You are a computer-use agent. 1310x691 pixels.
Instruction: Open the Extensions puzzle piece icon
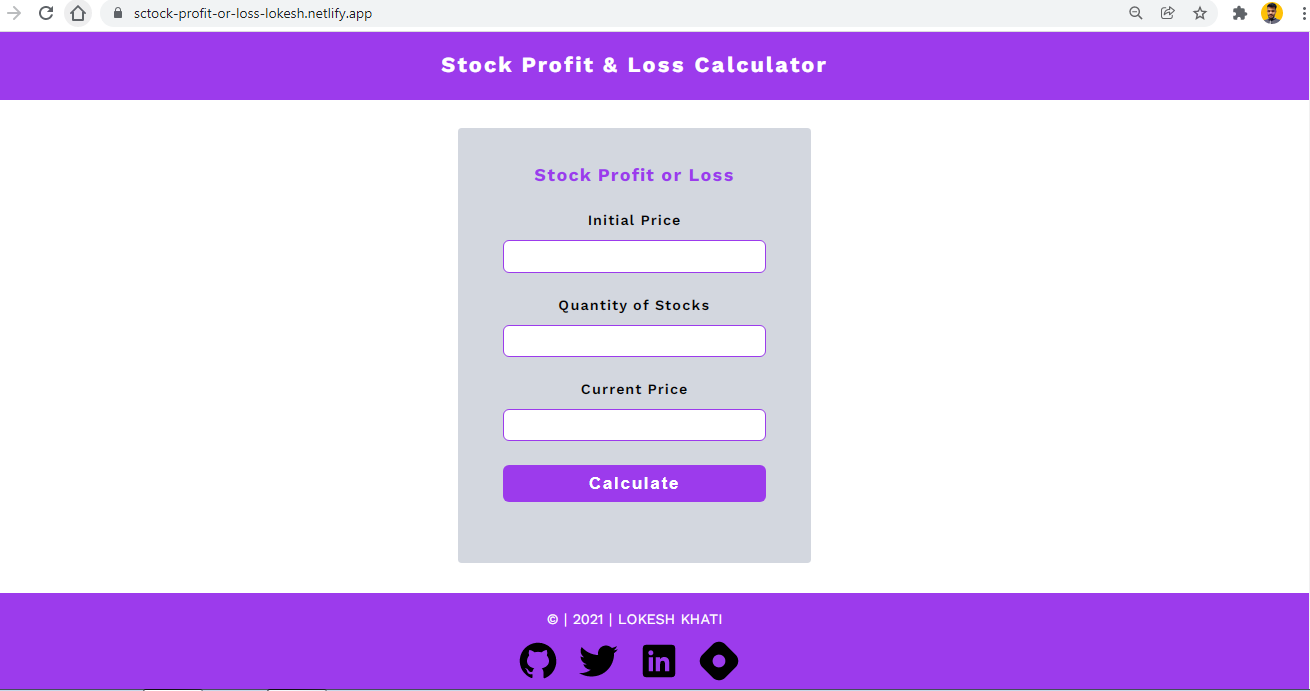1240,14
